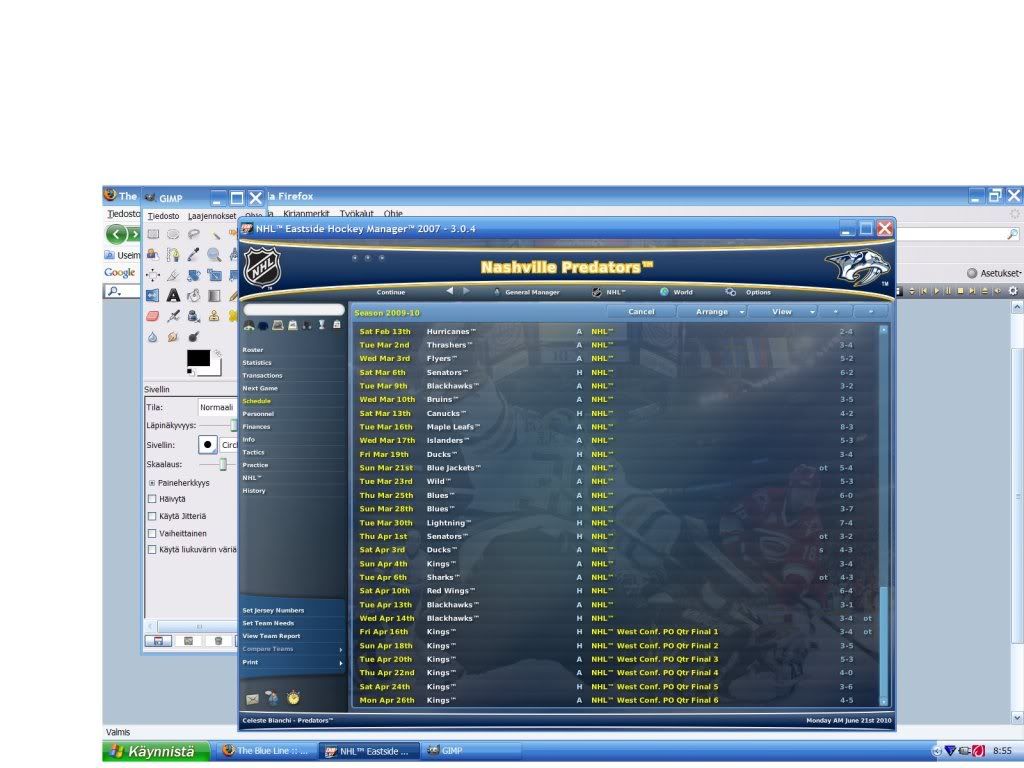Select the Move tool in GIMP toolbox
The height and width of the screenshot is (768, 1024).
pos(153,275)
